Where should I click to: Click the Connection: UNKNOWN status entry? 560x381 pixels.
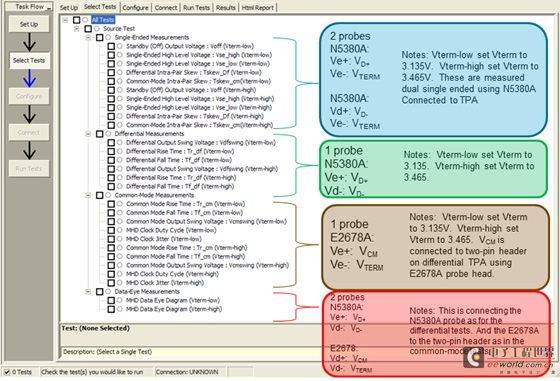pyautogui.click(x=187, y=372)
